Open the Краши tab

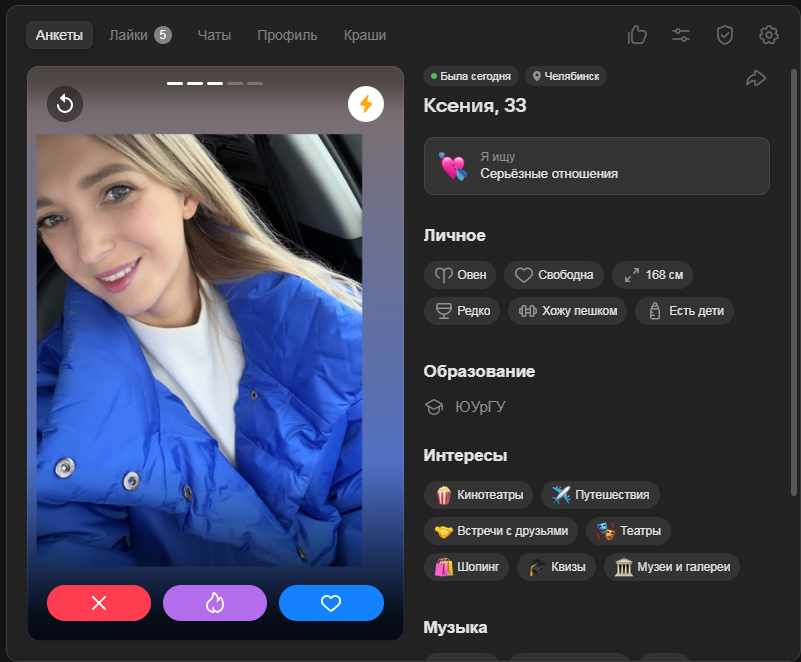click(365, 35)
